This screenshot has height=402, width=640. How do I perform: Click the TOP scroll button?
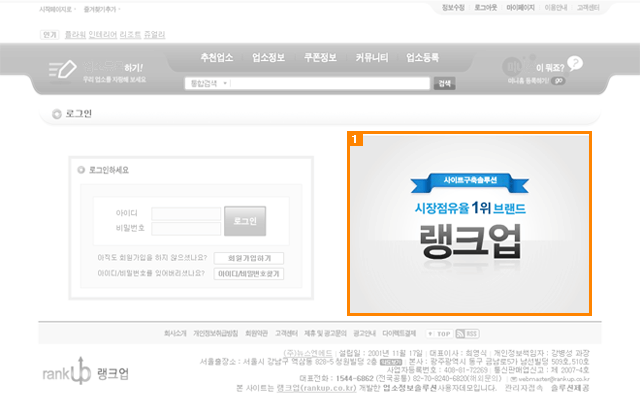pyautogui.click(x=440, y=334)
